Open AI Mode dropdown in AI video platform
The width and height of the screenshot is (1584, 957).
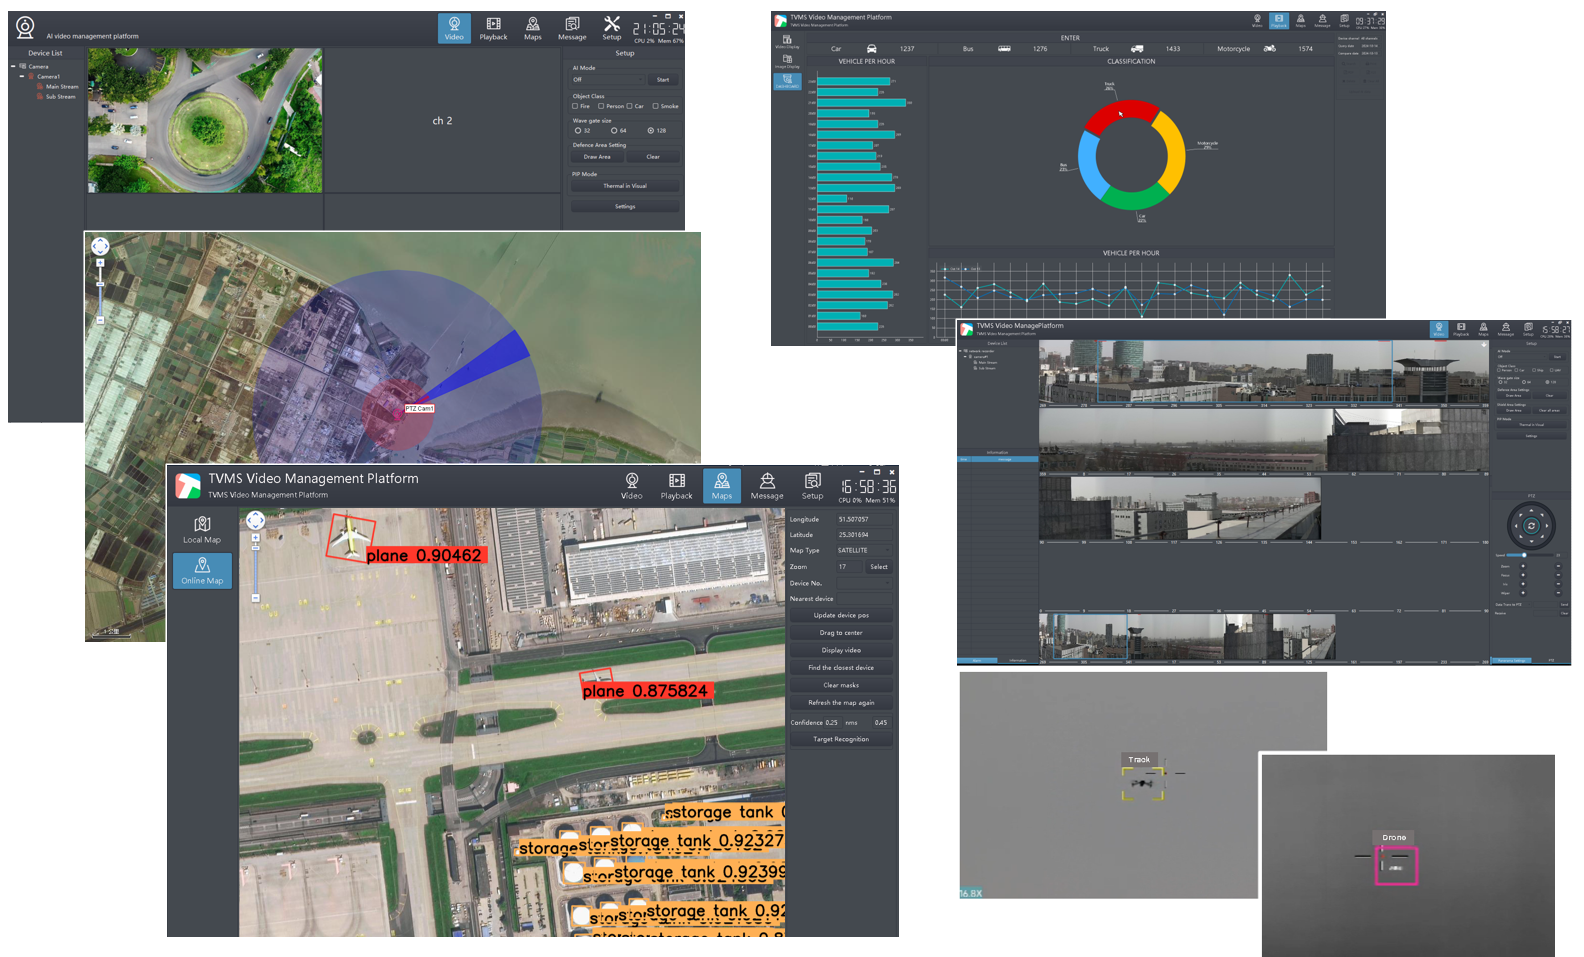(608, 79)
